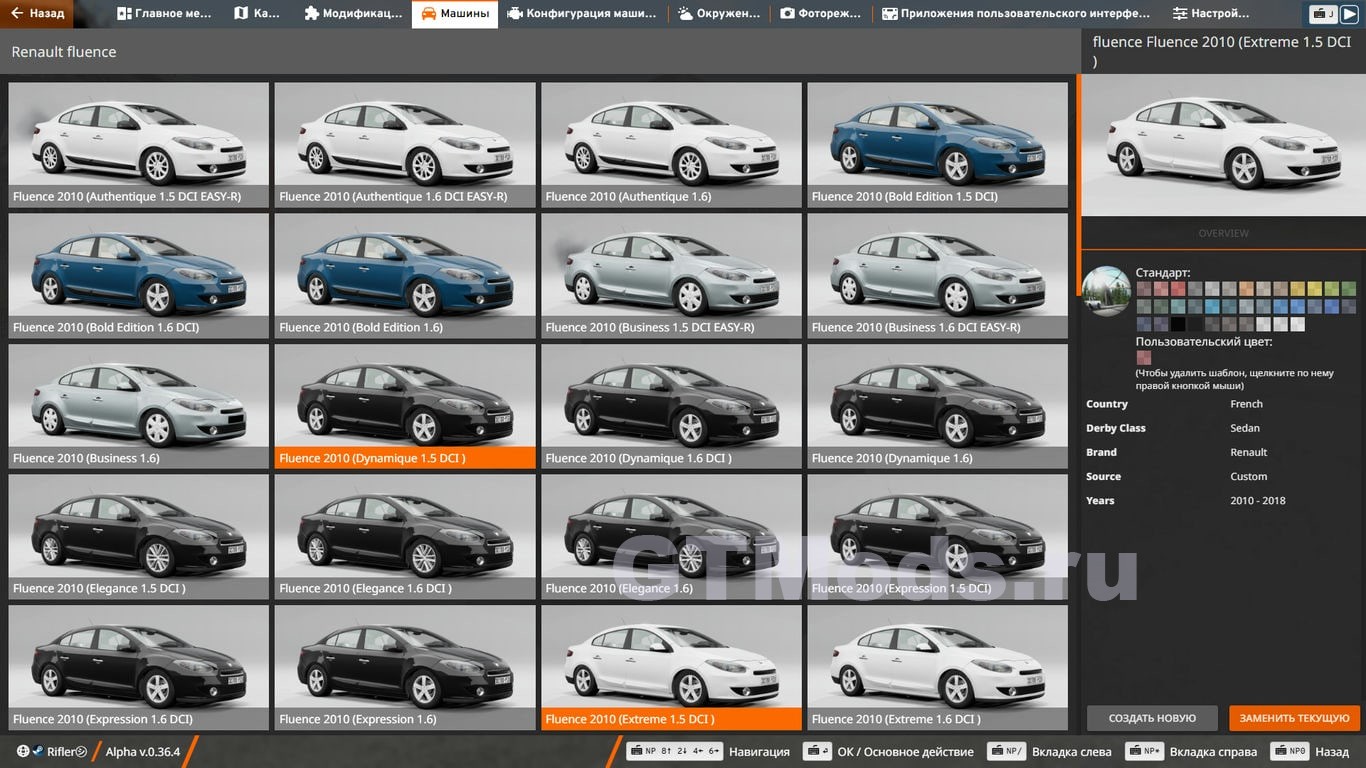Image resolution: width=1366 pixels, height=768 pixels.
Task: Click the Derby Class value Sedan
Action: click(1245, 428)
